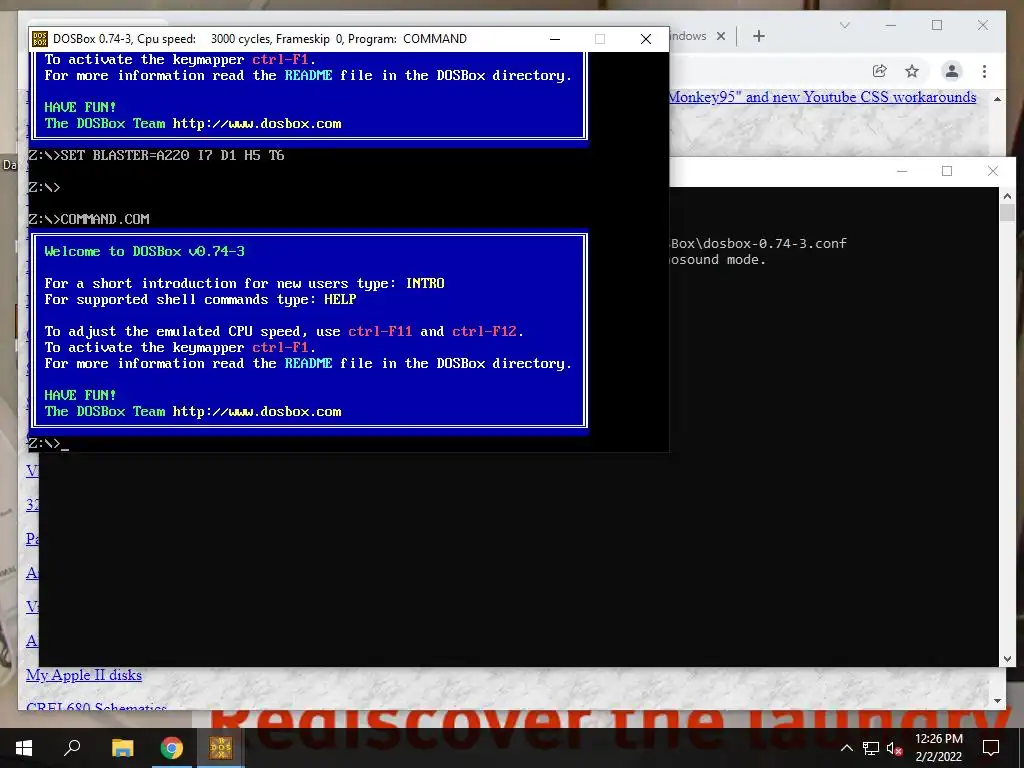This screenshot has height=768, width=1024.
Task: Click the lower http://www.dosbox.com text
Action: pos(257,411)
